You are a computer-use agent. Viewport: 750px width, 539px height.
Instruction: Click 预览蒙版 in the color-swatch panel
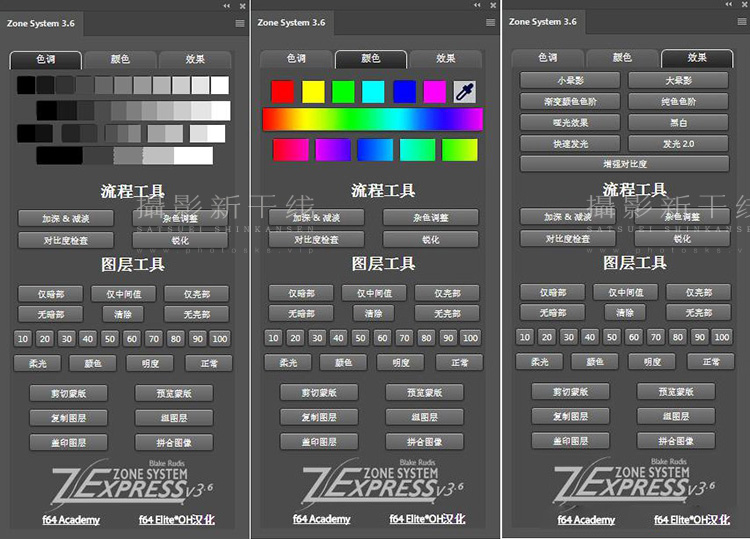click(x=425, y=393)
